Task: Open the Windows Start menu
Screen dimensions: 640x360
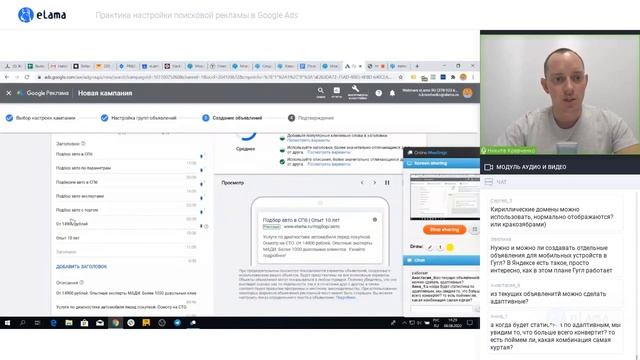Action: 7,323
